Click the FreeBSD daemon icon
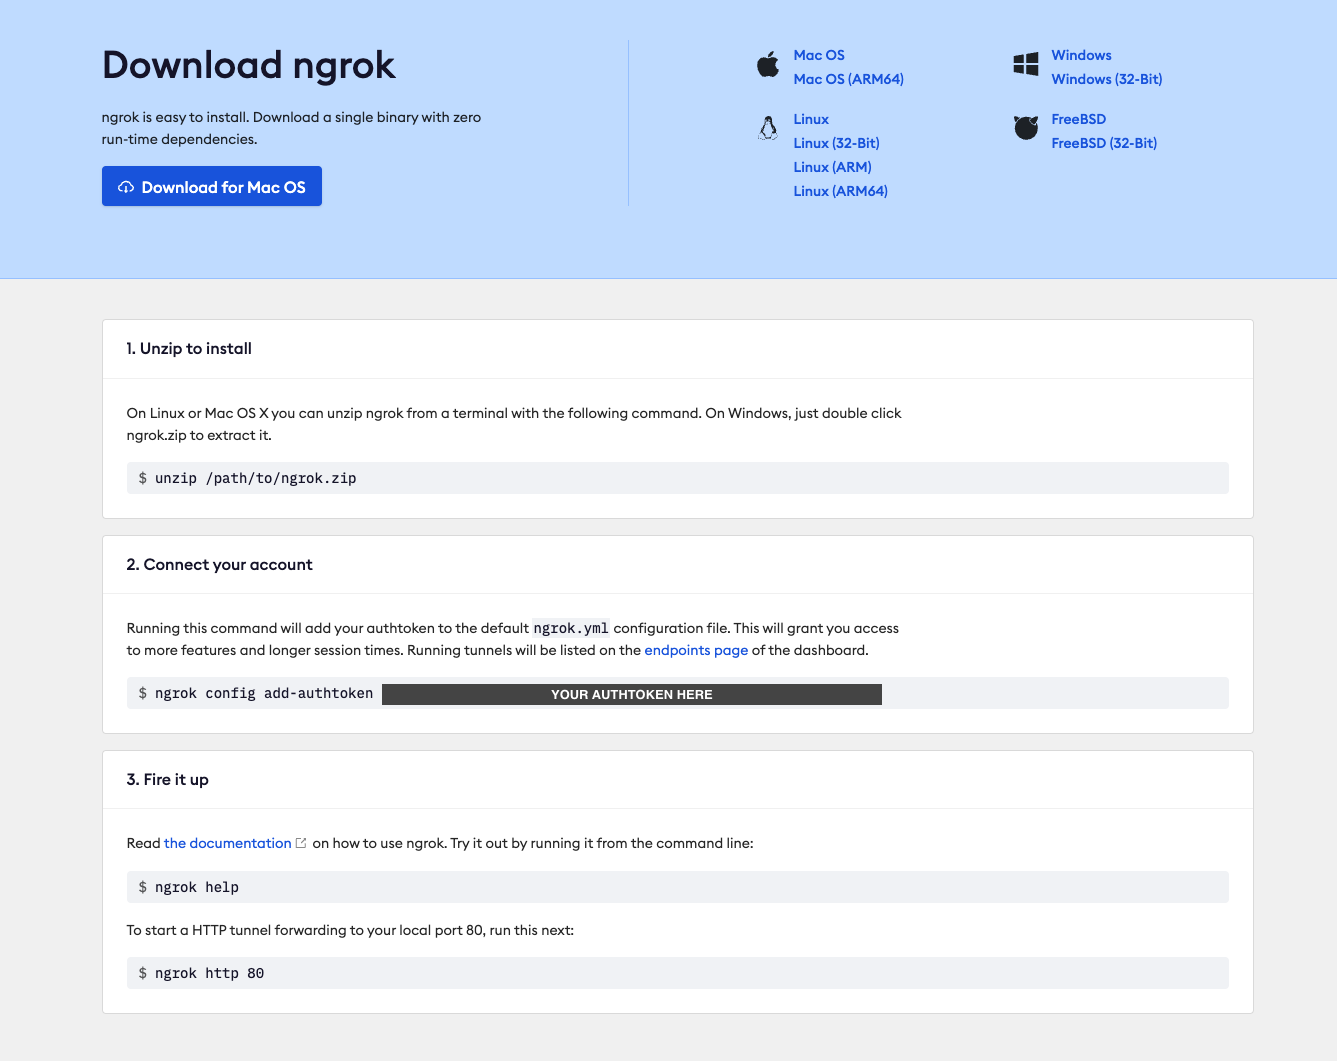Screen dimensions: 1337x1061 tap(1026, 128)
